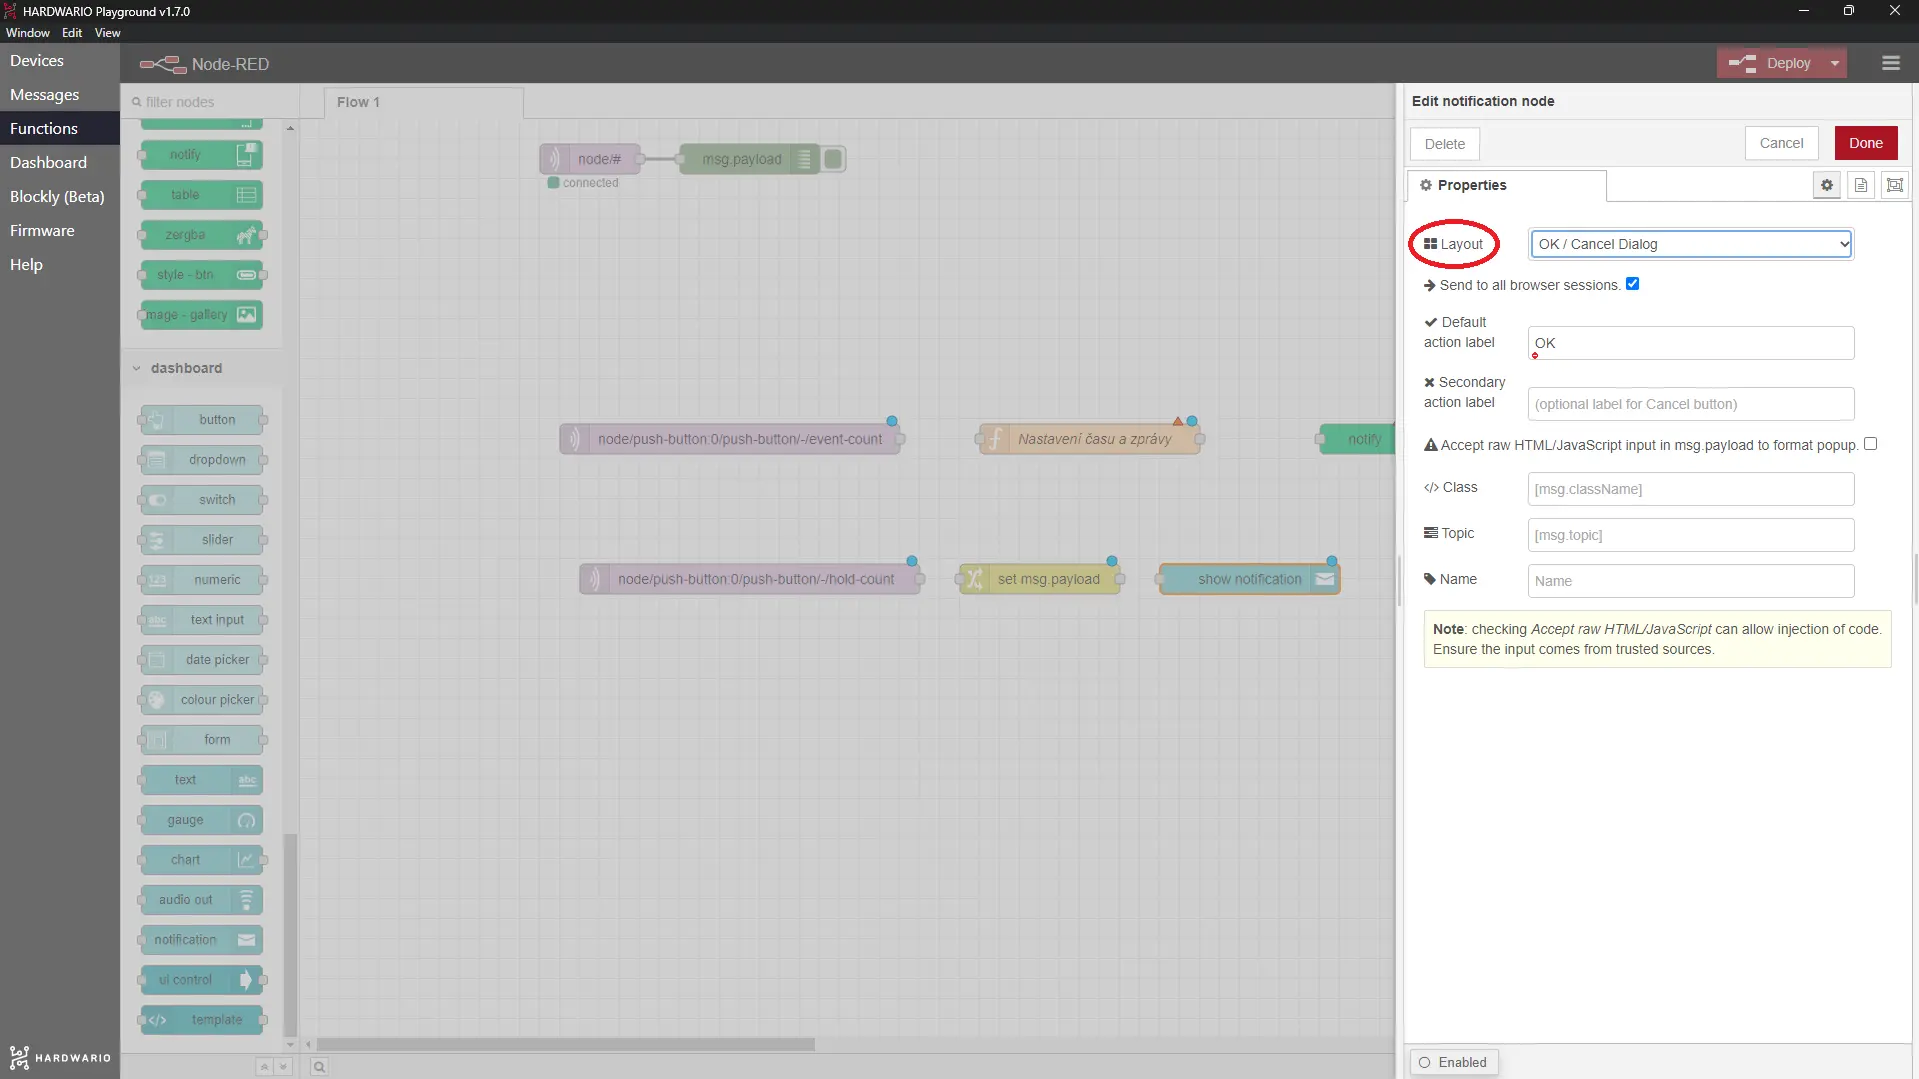Select the gauge dashboard node
Screen dimensions: 1919x1079
(202, 820)
